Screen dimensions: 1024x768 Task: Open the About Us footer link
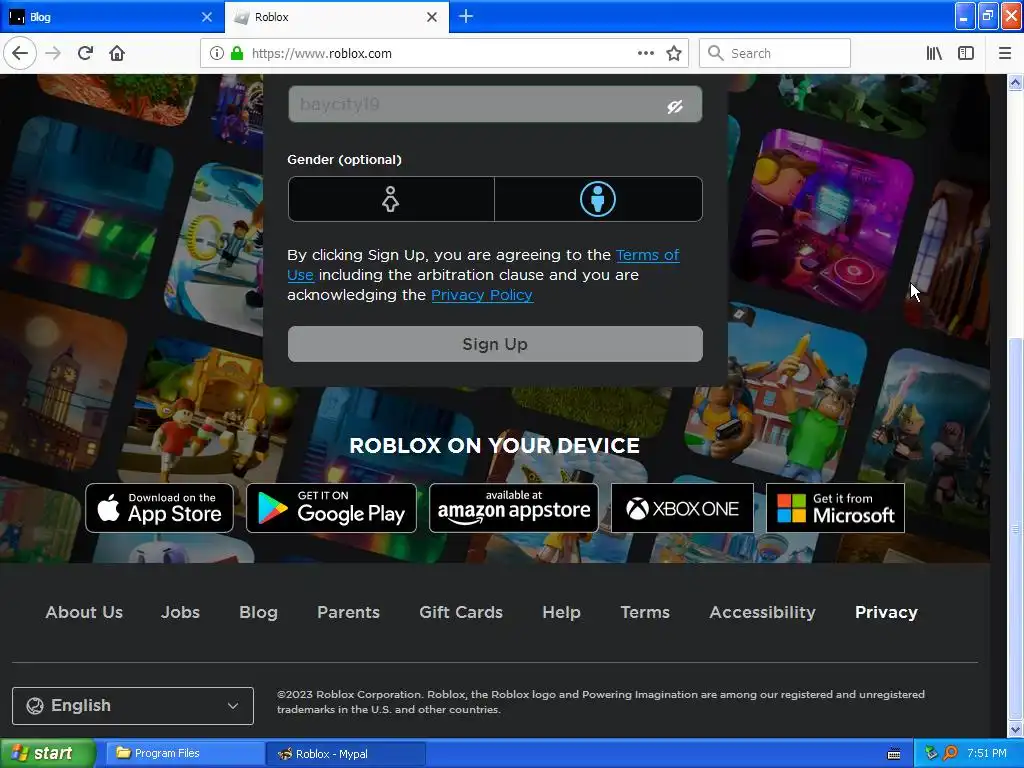coord(84,613)
